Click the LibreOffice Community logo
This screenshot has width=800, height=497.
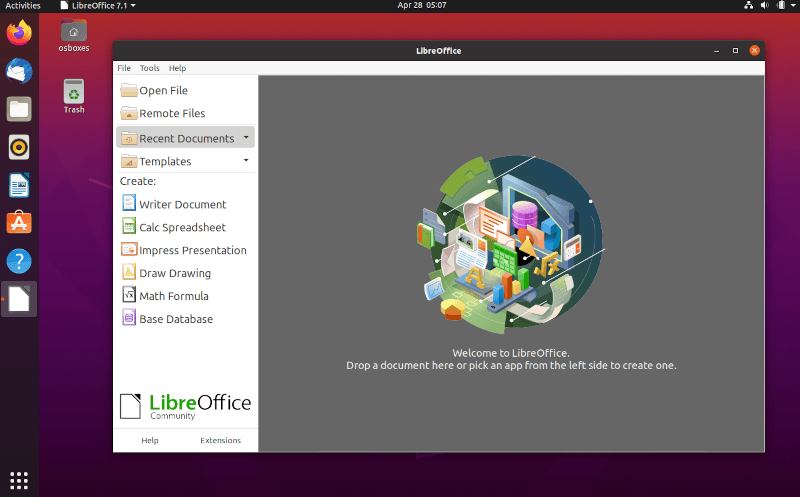pyautogui.click(x=185, y=407)
